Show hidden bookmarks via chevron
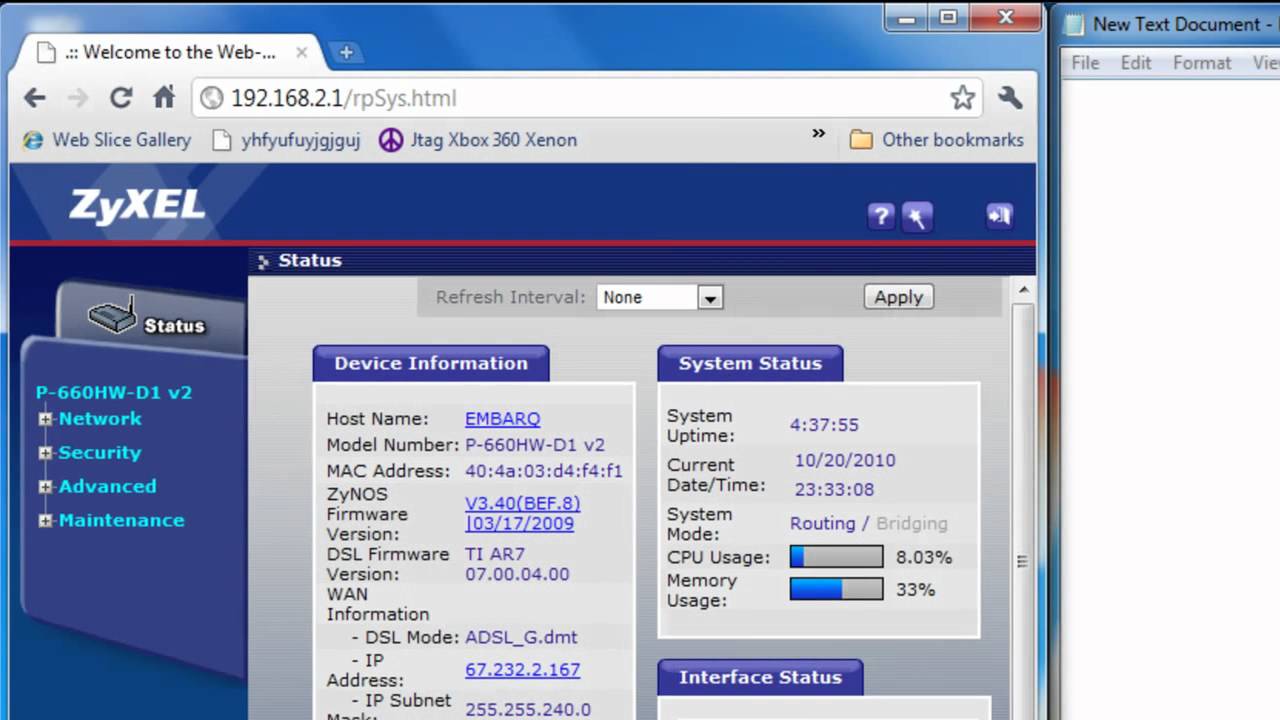The height and width of the screenshot is (720, 1280). [819, 133]
